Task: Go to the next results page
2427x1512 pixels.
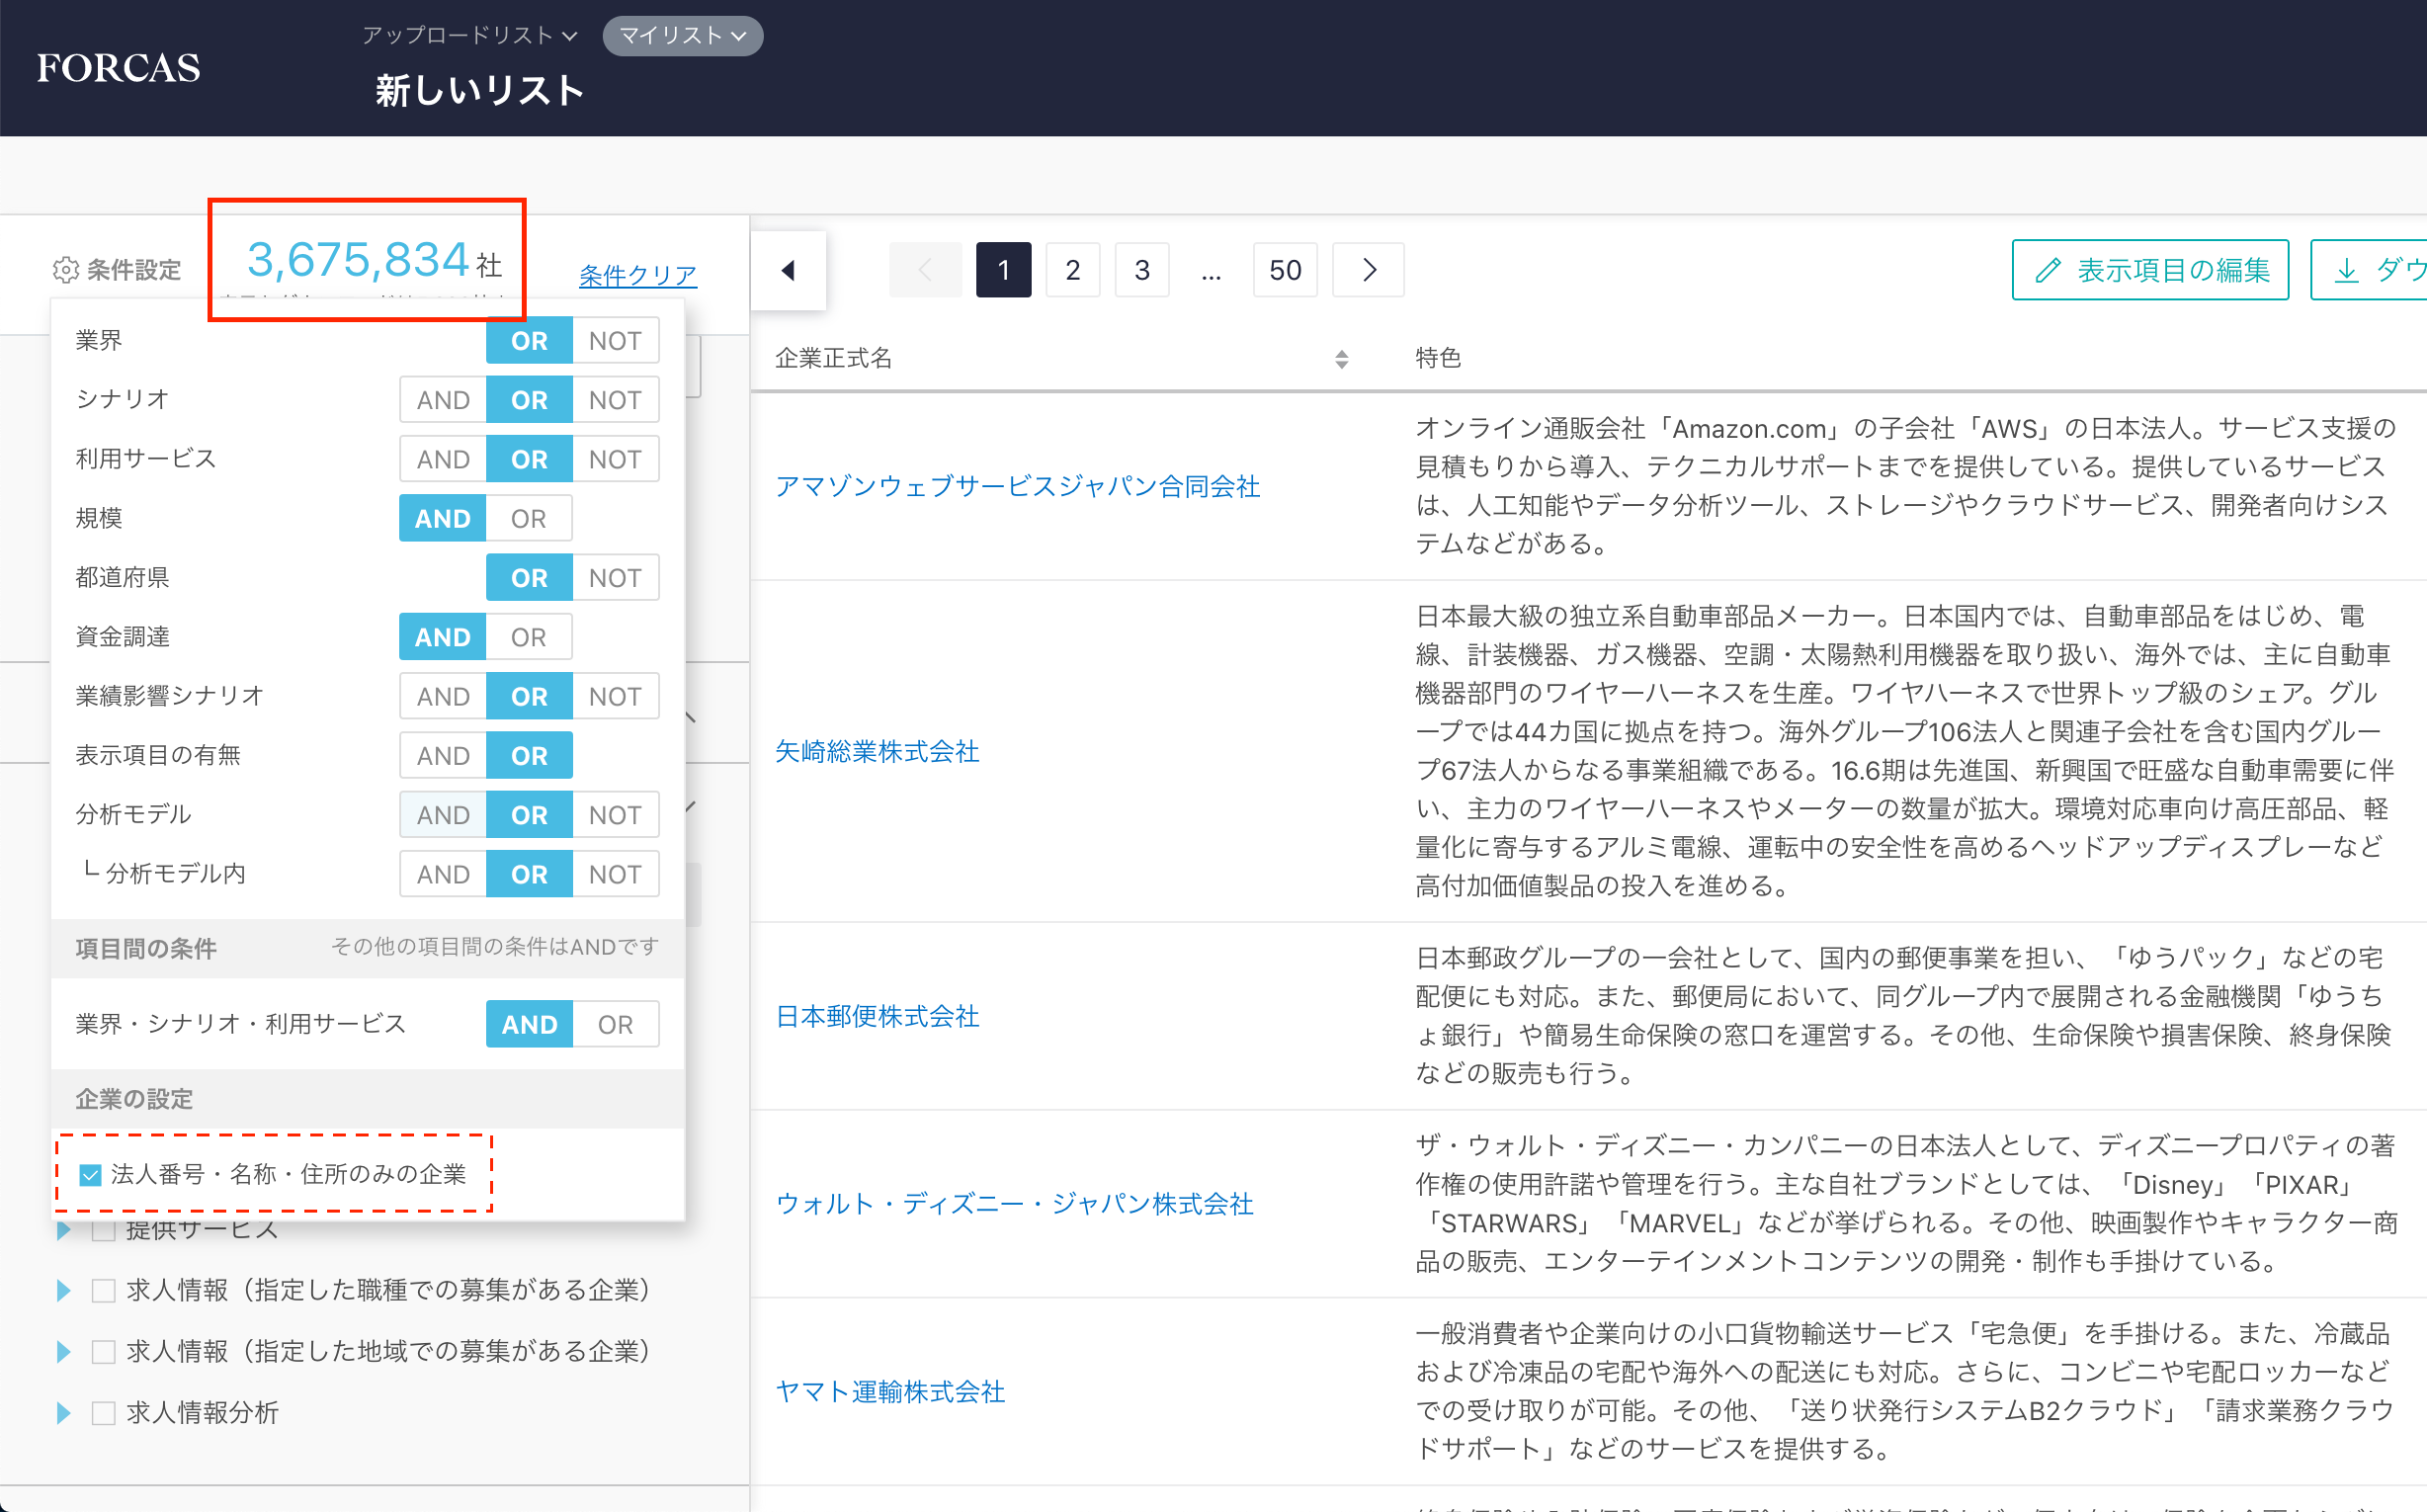Action: tap(1368, 270)
